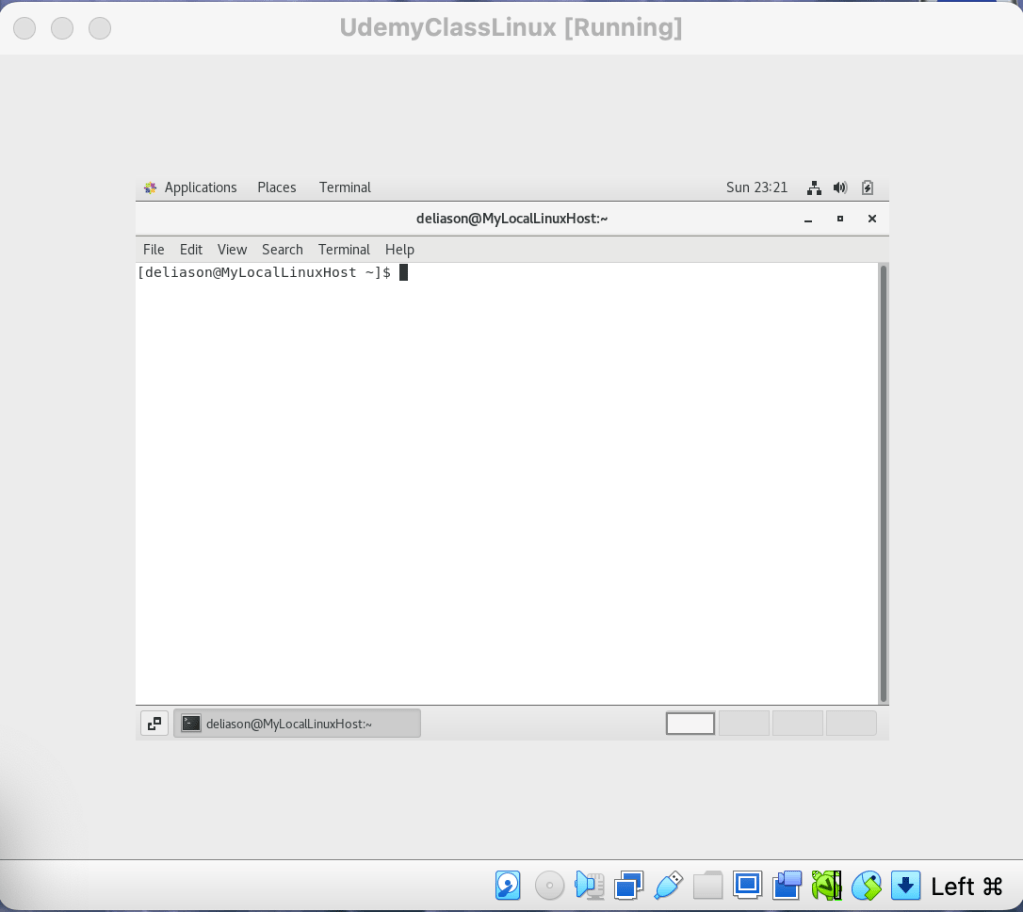1023x912 pixels.
Task: Click the USB devices status icon
Action: [x=668, y=885]
